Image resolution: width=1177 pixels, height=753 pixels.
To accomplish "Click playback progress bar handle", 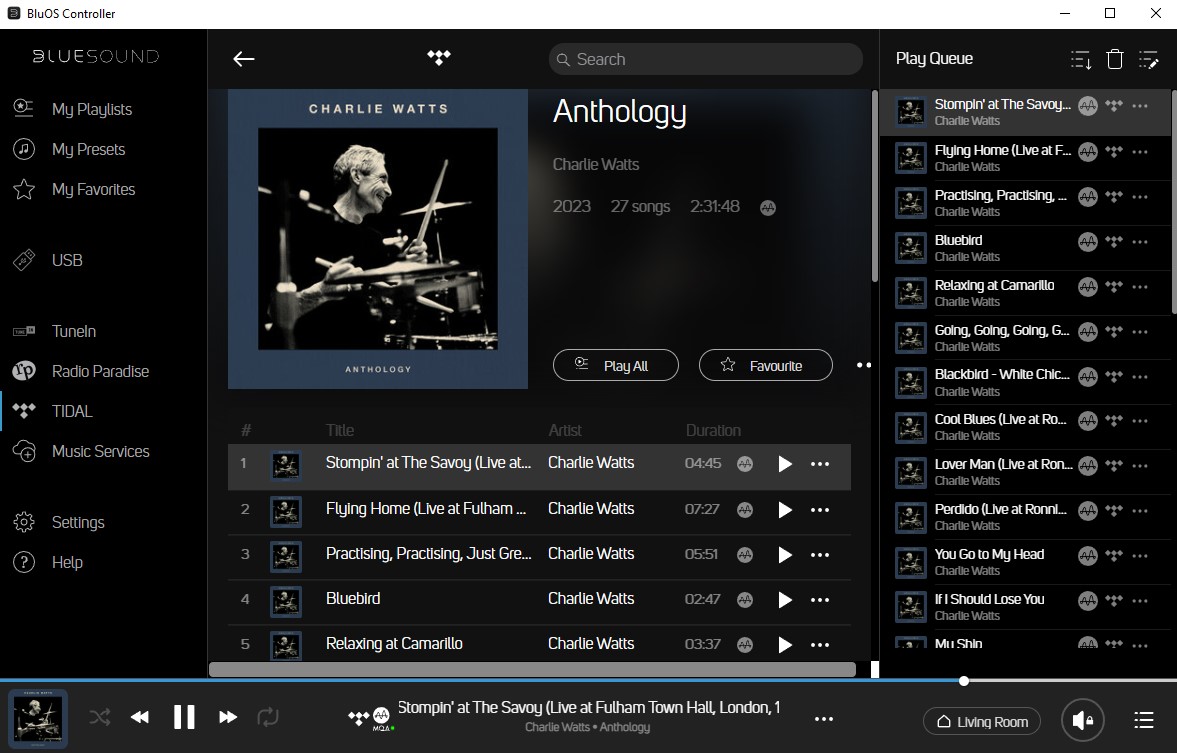I will [964, 681].
